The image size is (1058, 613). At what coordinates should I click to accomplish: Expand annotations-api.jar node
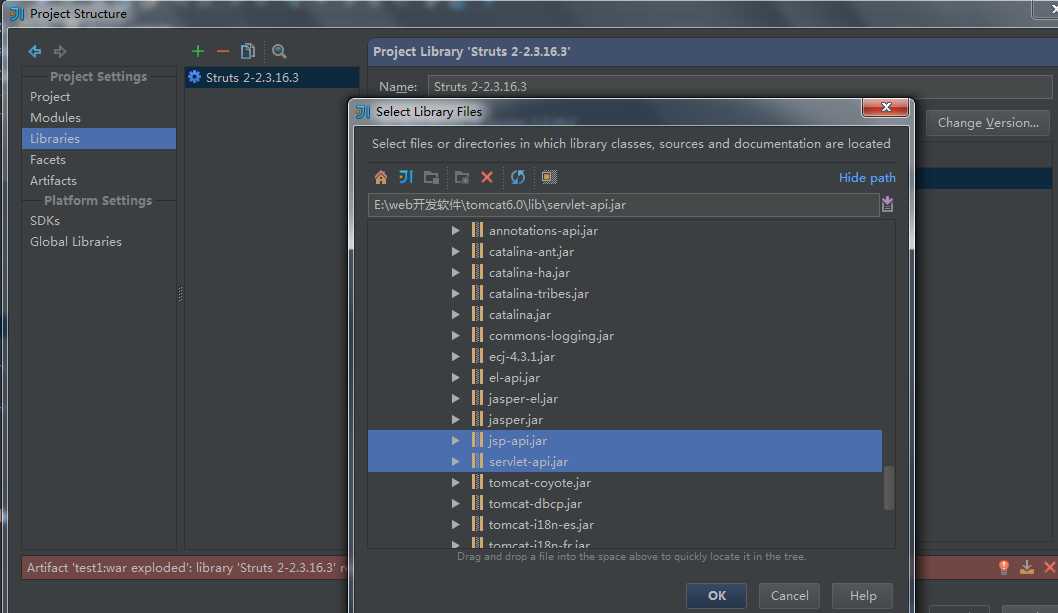point(456,231)
